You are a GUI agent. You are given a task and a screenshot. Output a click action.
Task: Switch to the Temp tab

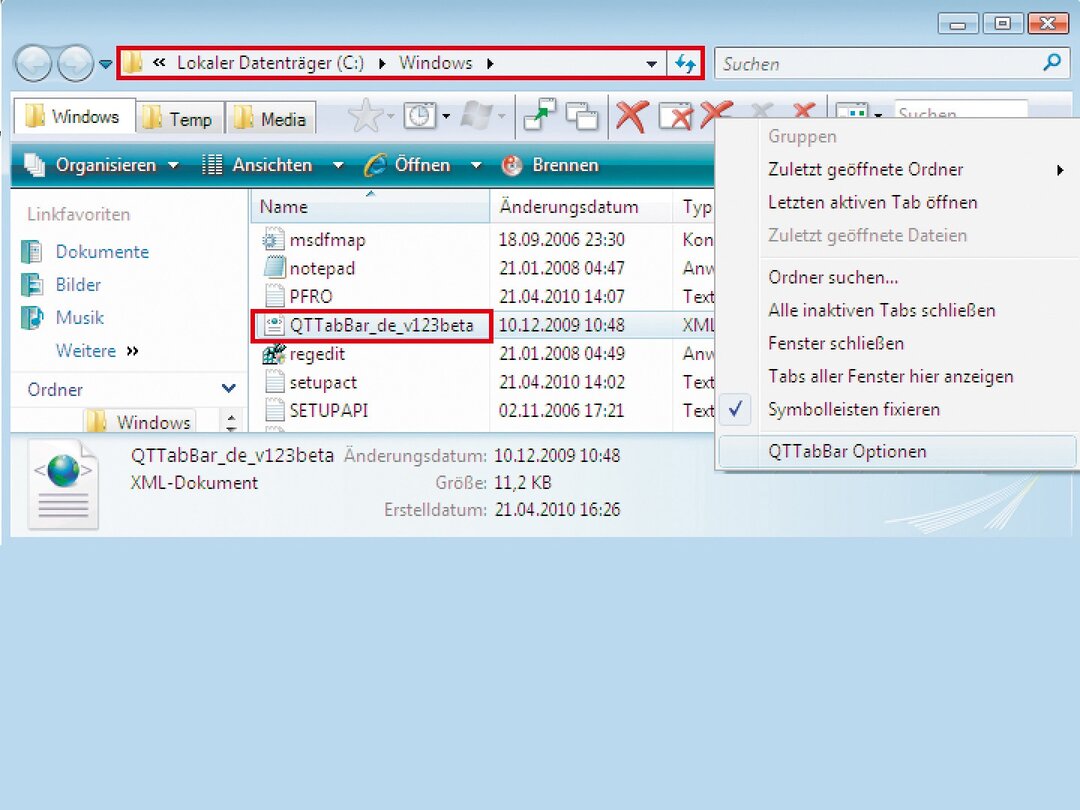tap(179, 119)
